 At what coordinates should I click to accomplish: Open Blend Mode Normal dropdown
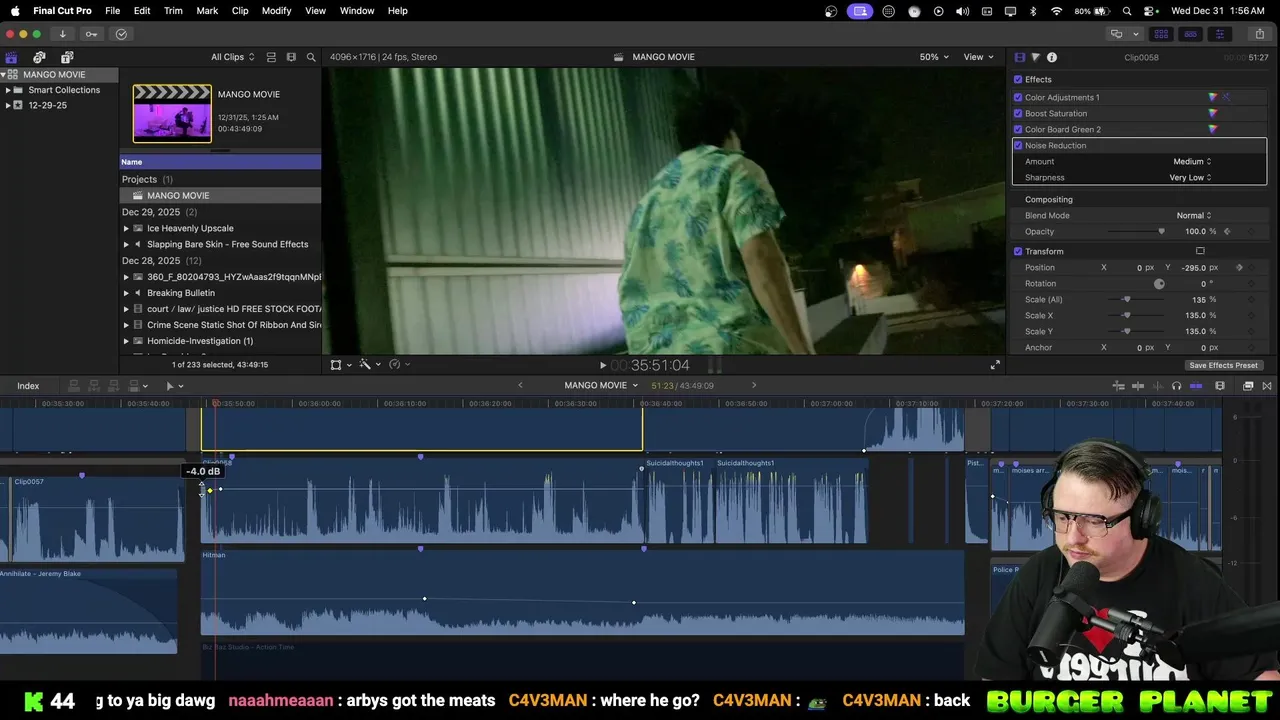click(1194, 216)
